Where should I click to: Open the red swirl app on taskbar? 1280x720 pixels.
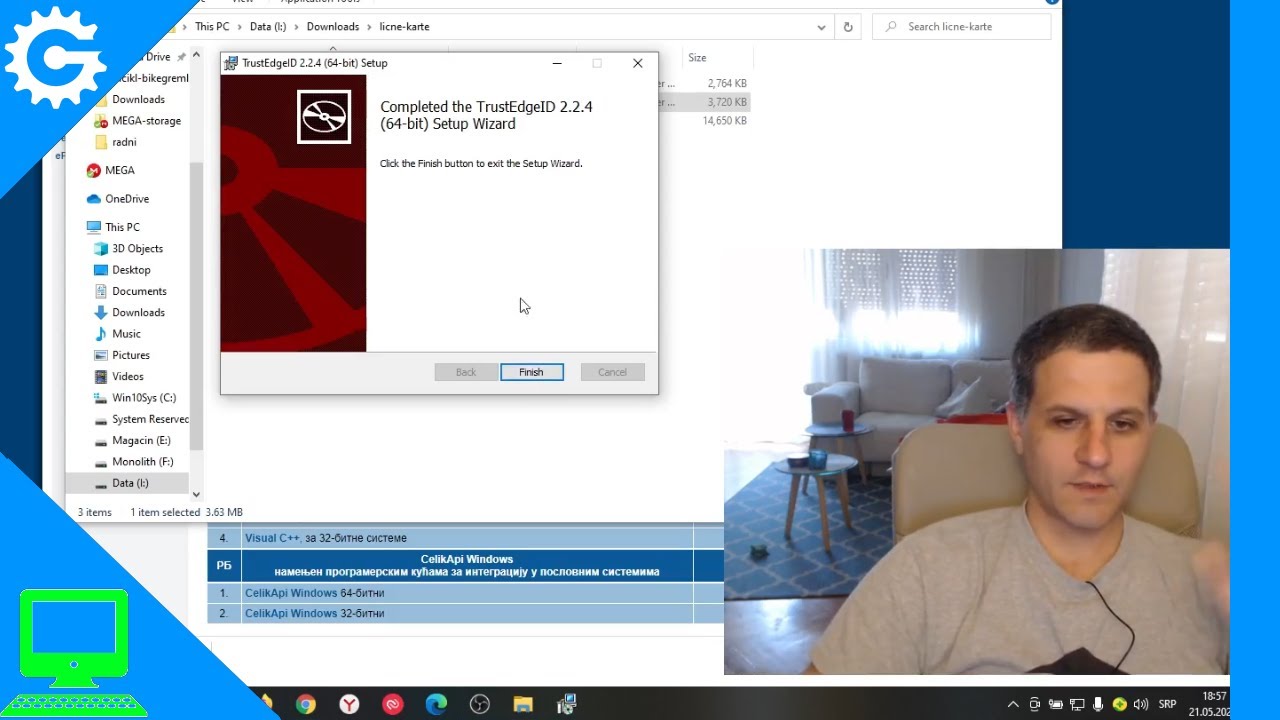click(x=393, y=704)
